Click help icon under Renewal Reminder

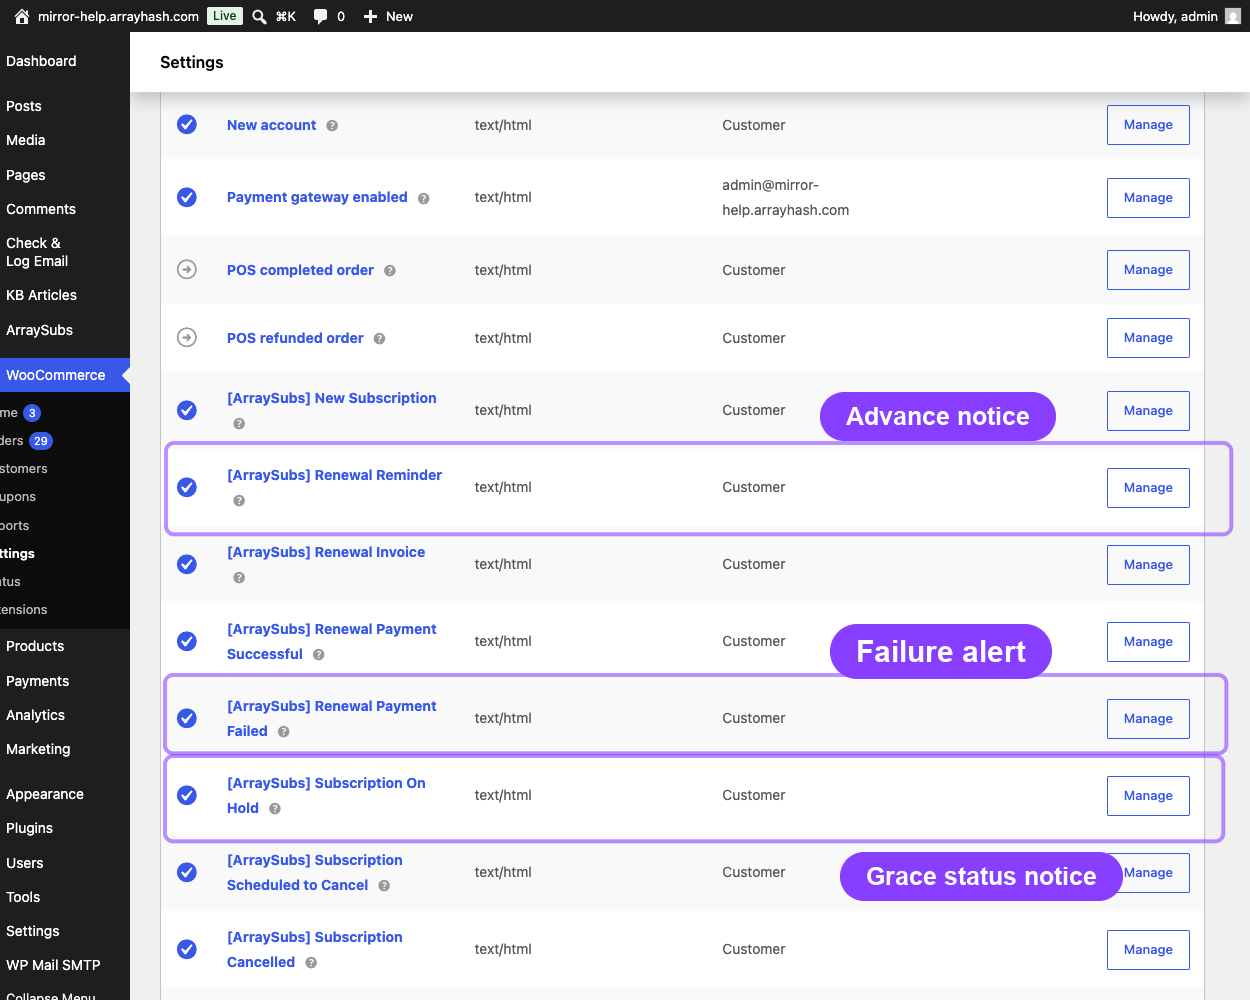click(x=239, y=501)
